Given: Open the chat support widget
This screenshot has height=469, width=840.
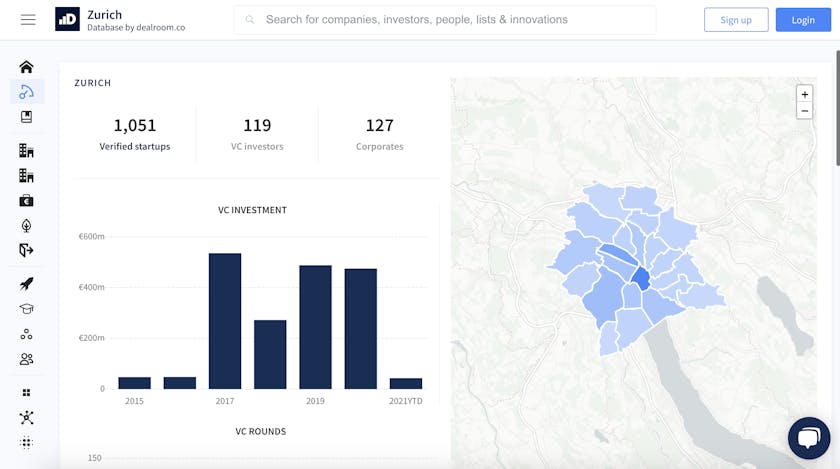Looking at the screenshot, I should click(x=808, y=438).
